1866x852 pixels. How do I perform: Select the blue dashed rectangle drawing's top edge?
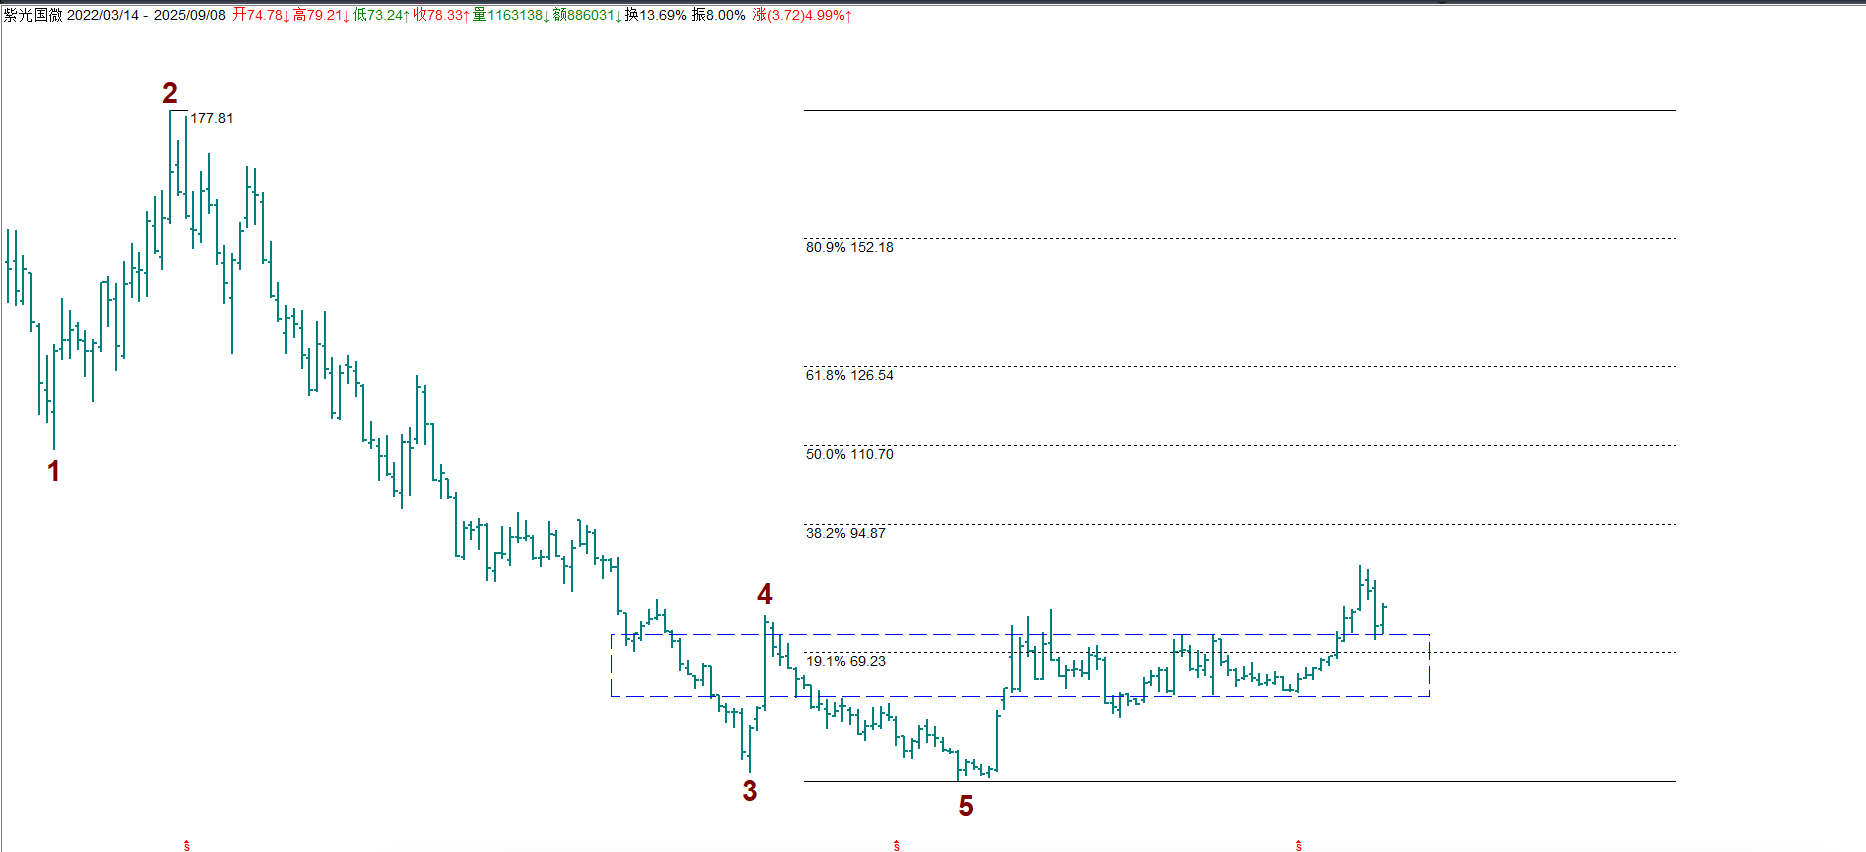(1020, 634)
